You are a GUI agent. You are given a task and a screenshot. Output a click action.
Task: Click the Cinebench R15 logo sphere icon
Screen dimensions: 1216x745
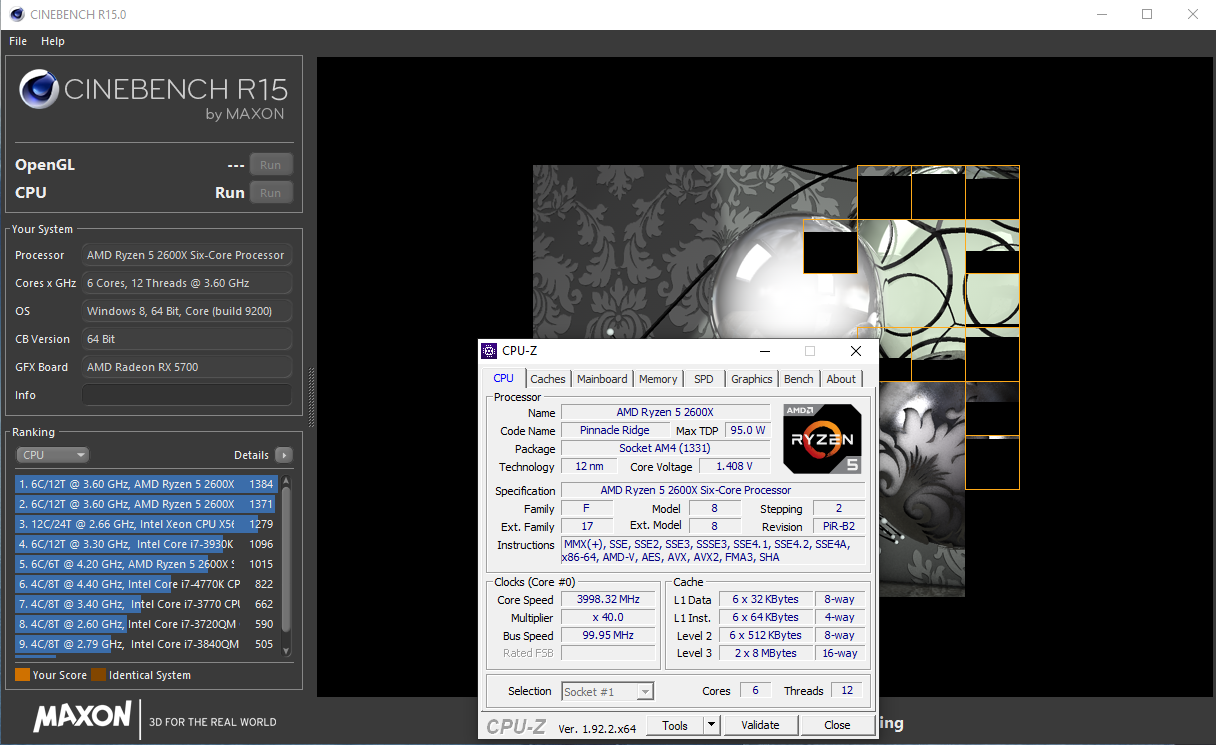[39, 90]
